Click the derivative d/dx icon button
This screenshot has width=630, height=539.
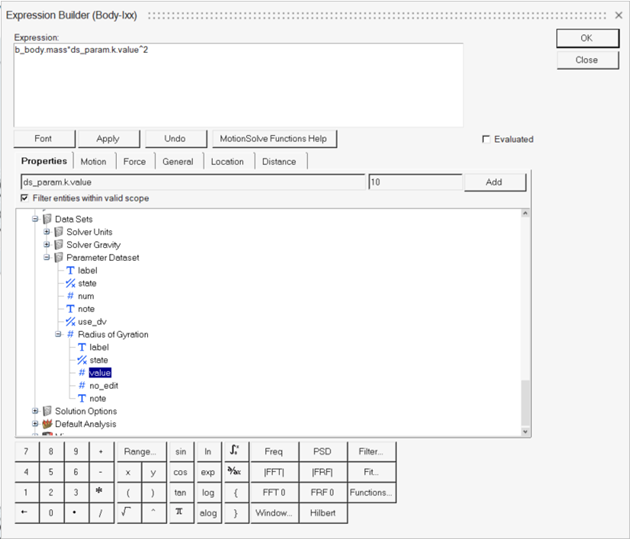click(x=233, y=472)
